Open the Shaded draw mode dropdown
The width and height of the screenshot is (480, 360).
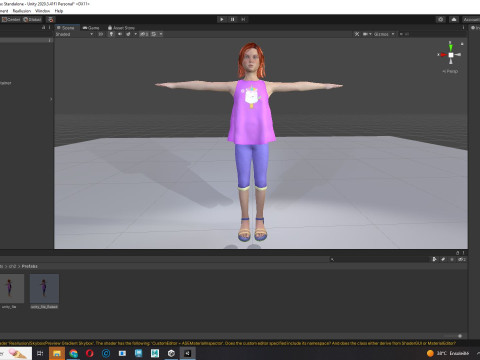pyautogui.click(x=74, y=34)
